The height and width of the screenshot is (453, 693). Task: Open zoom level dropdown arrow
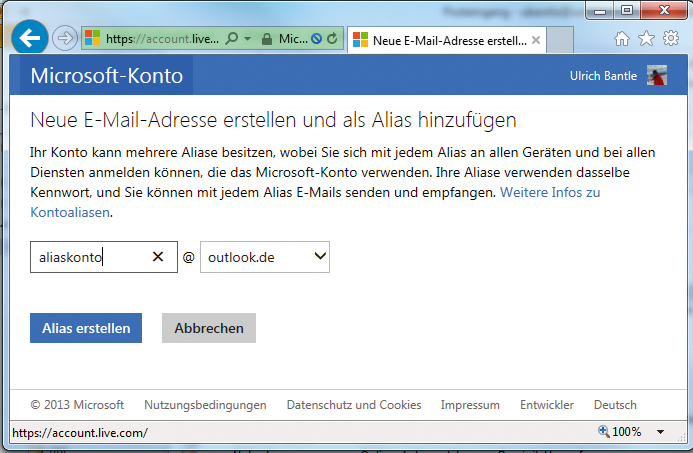[660, 432]
